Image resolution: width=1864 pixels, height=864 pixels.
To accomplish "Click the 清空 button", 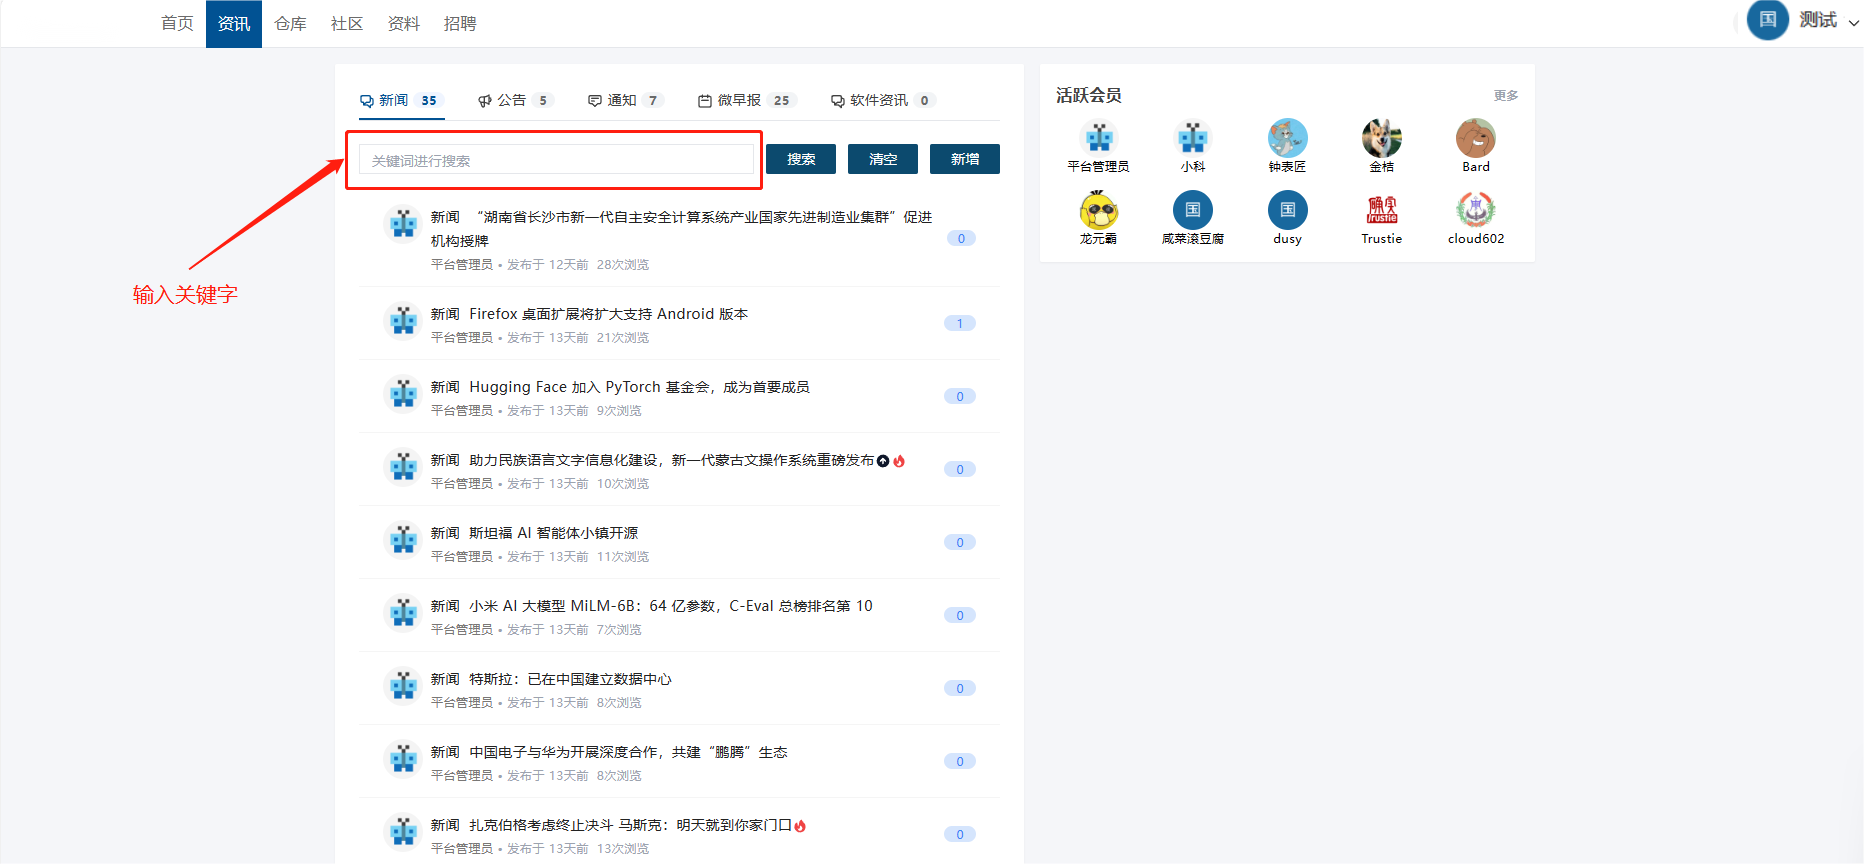I will 882,159.
